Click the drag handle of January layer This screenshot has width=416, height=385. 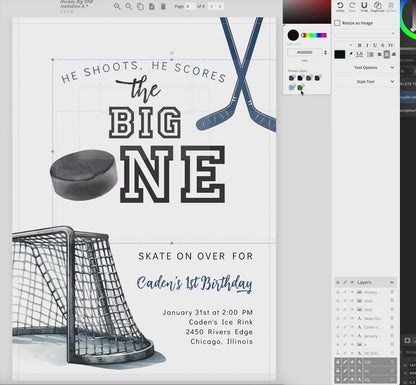click(392, 336)
